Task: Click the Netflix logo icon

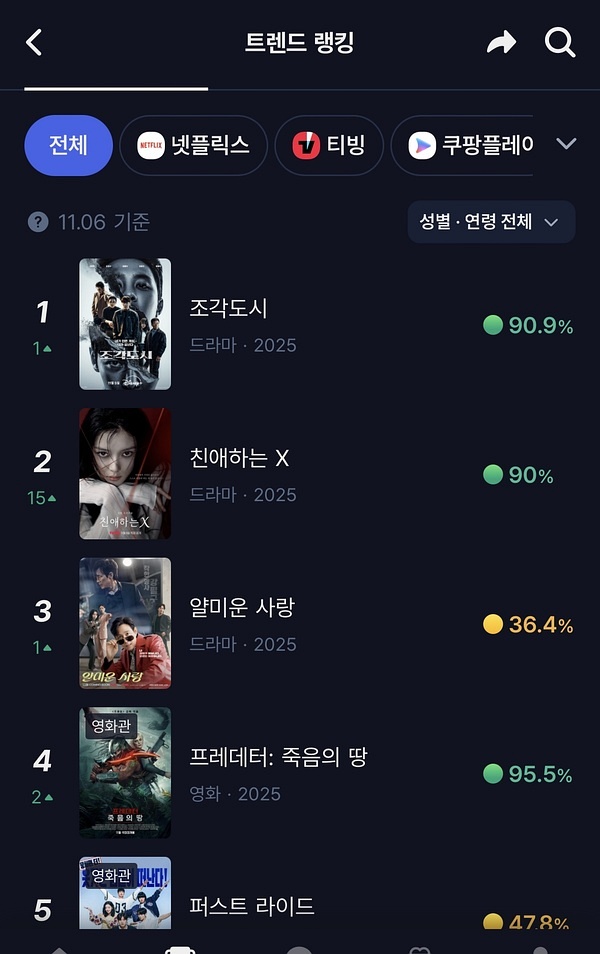Action: (151, 145)
